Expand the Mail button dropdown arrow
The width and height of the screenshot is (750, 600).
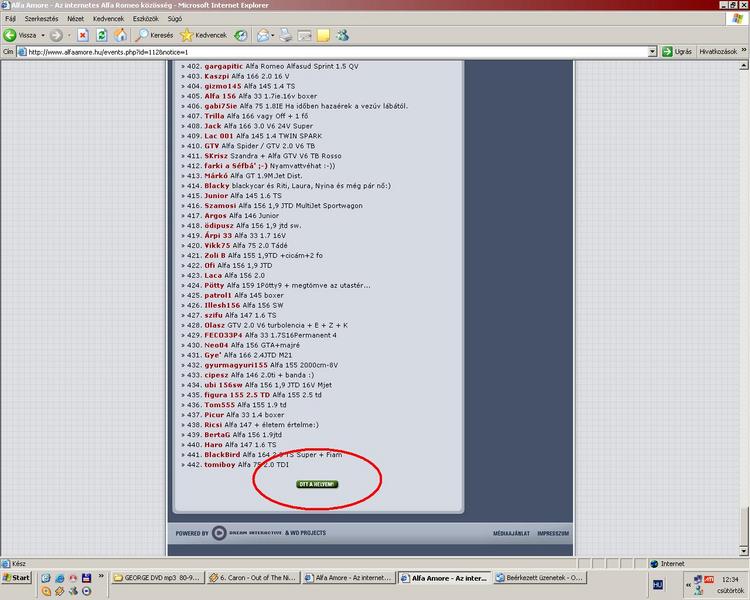tap(273, 35)
